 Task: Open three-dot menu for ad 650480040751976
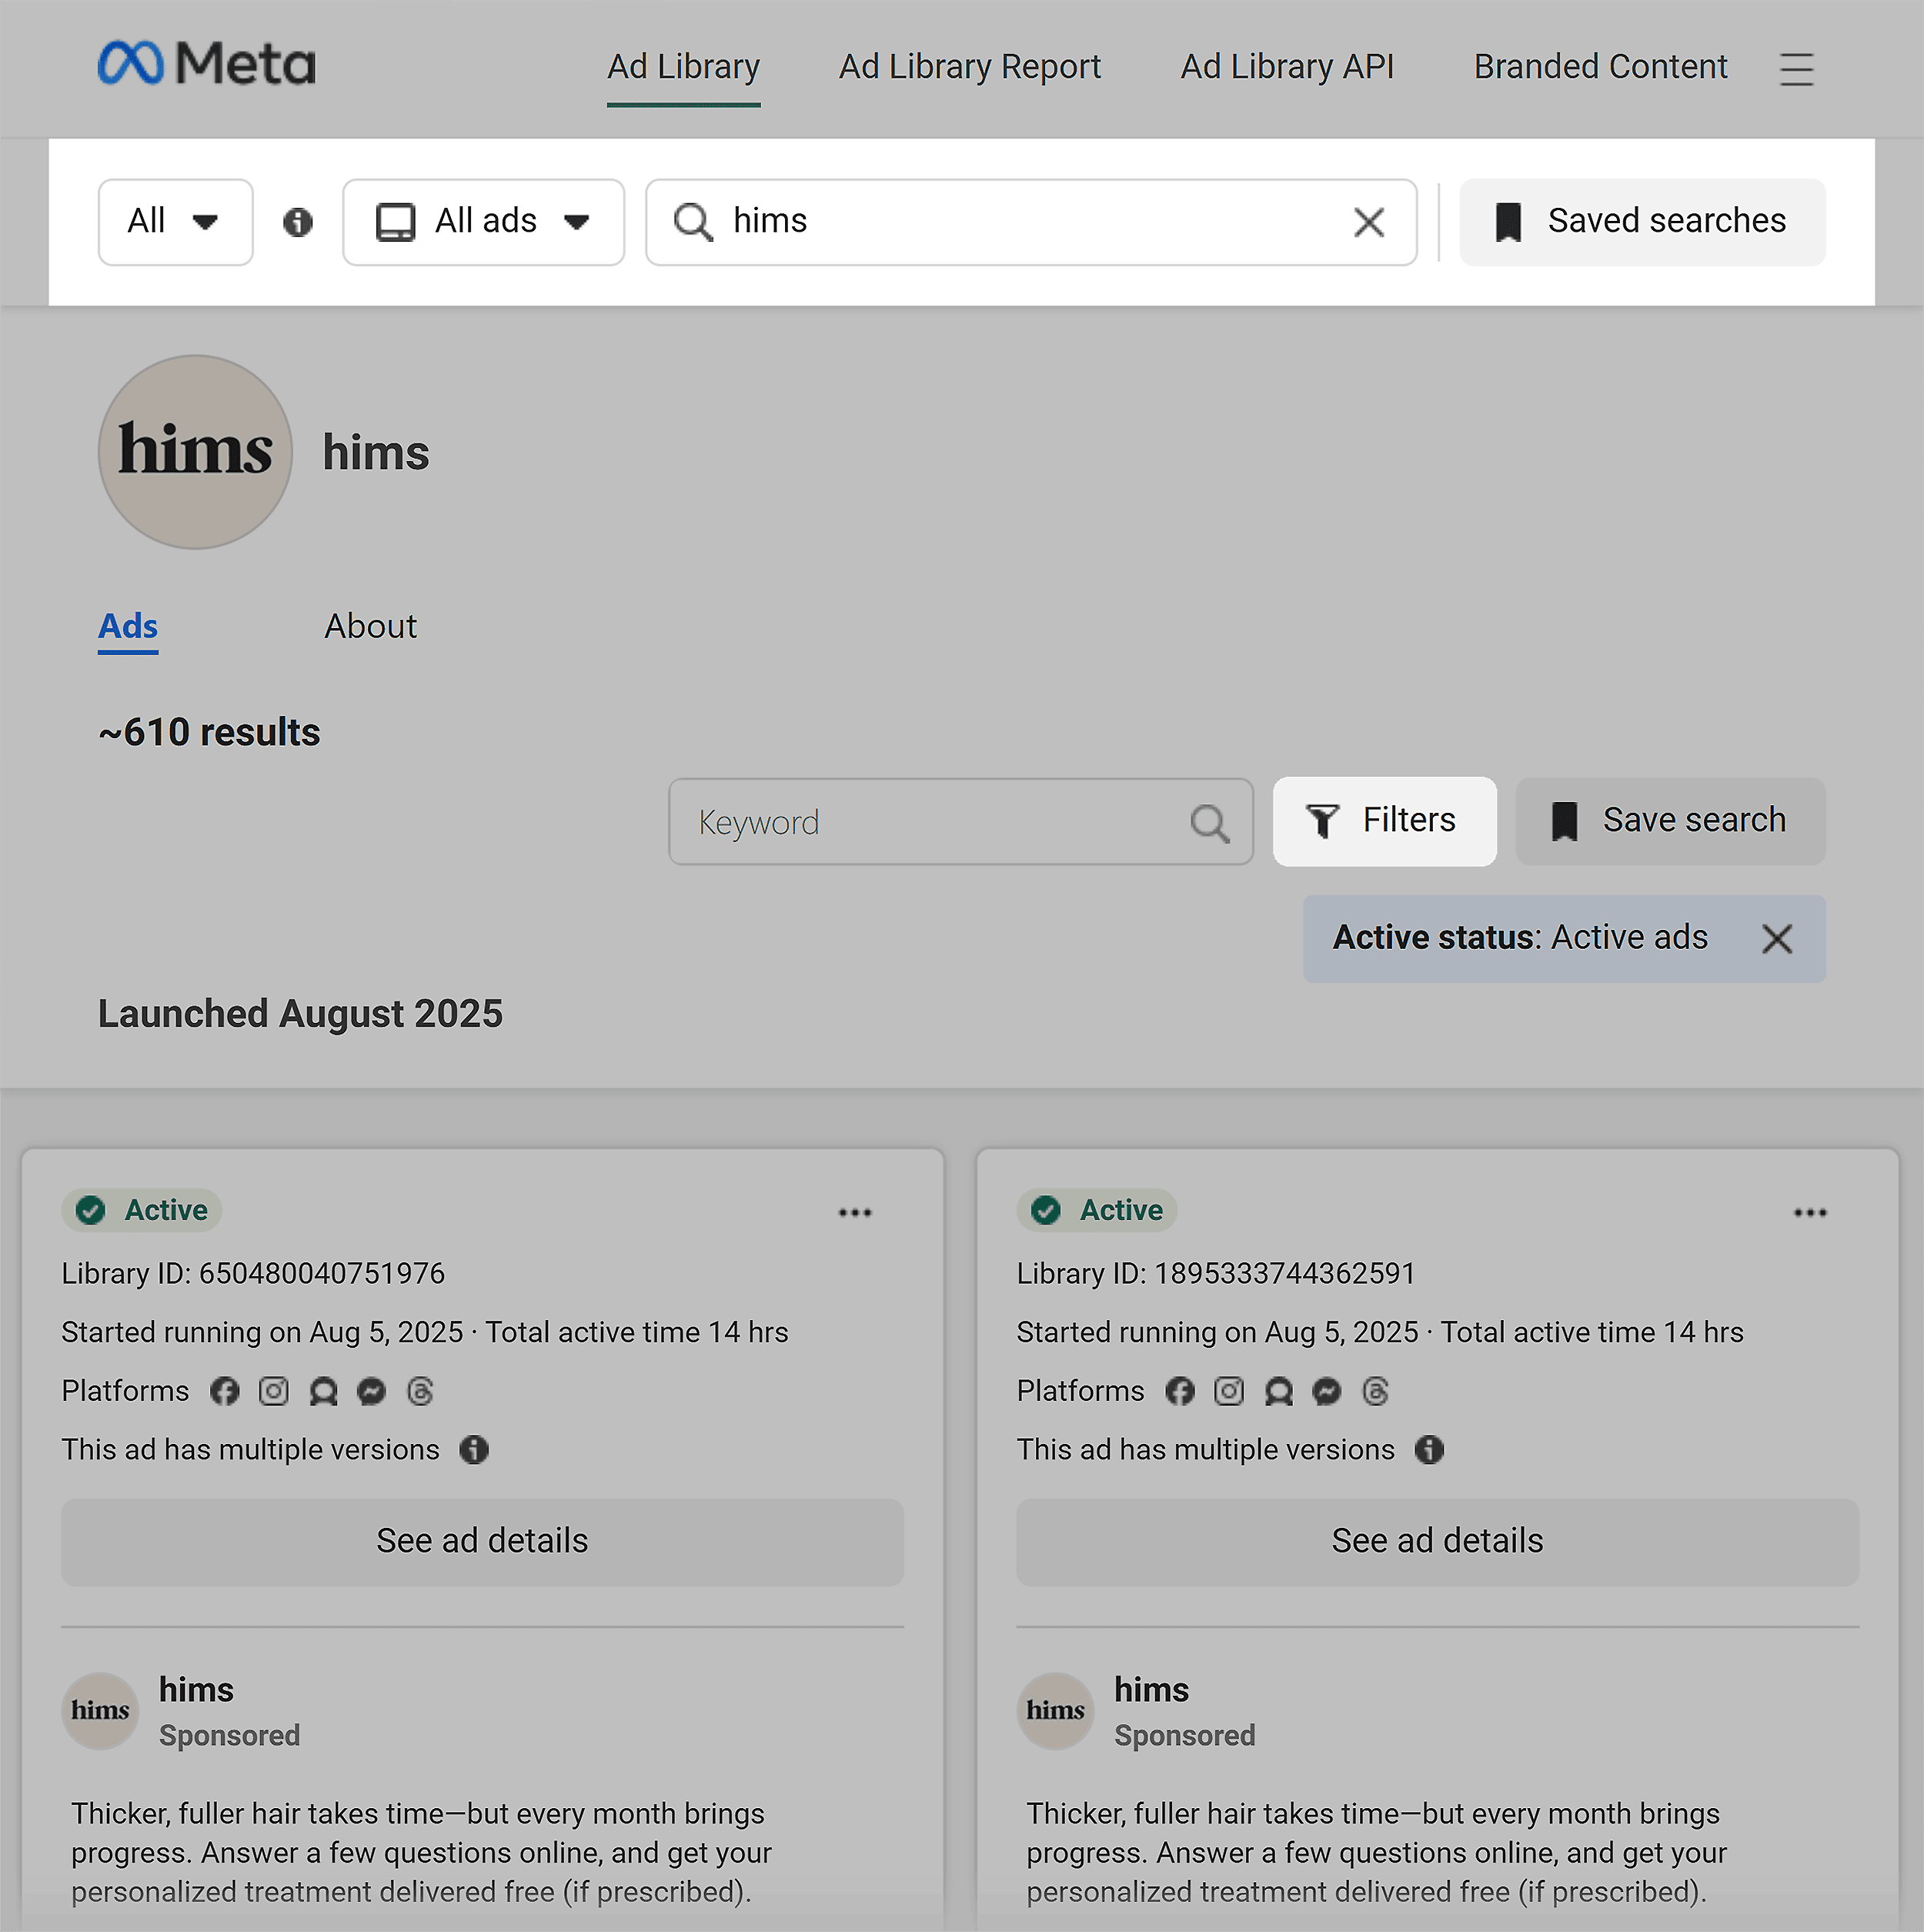point(855,1213)
